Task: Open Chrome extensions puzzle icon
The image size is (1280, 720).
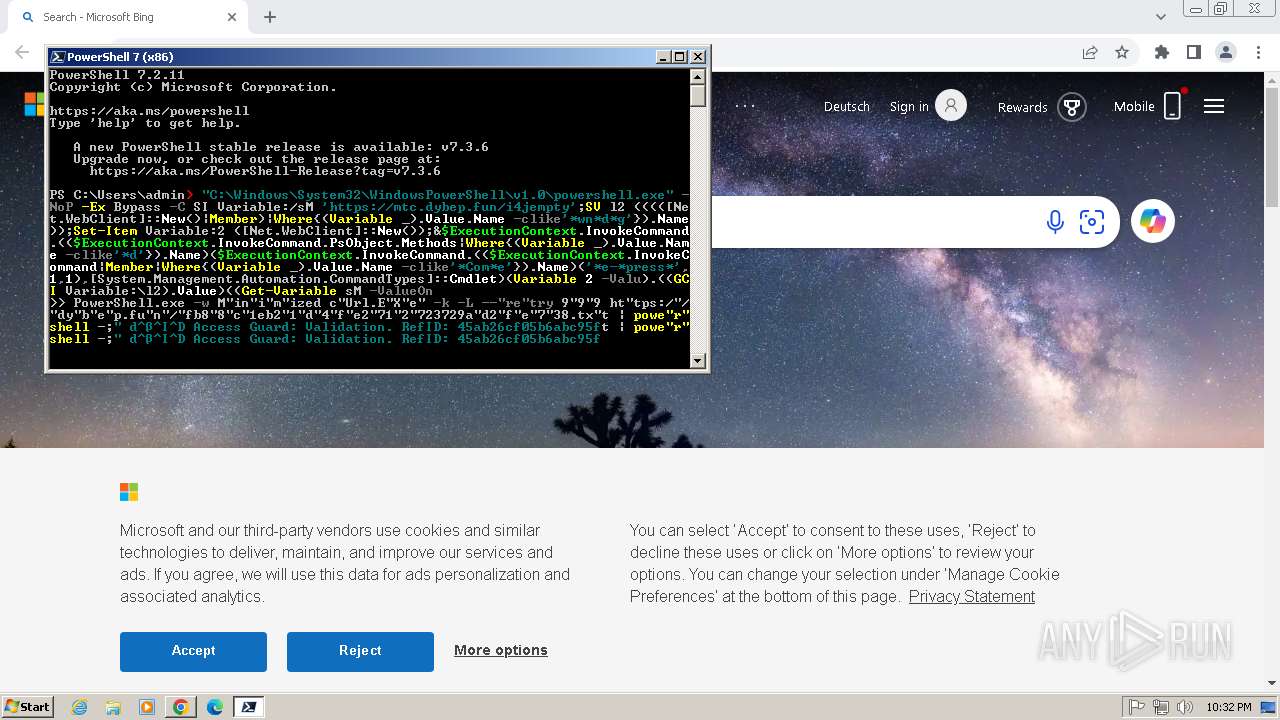Action: click(x=1161, y=52)
